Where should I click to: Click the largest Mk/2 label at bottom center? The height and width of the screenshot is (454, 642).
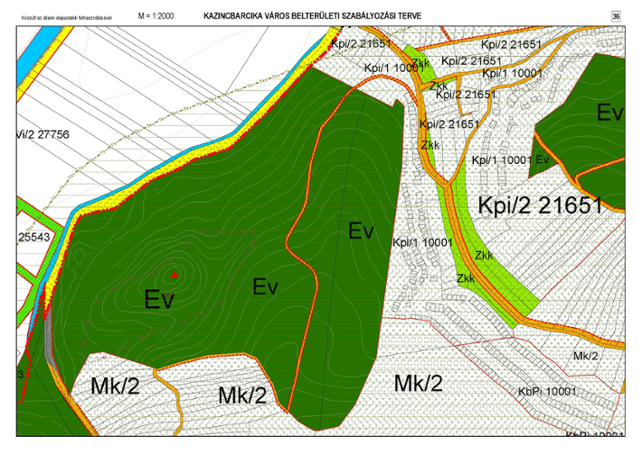(x=418, y=383)
